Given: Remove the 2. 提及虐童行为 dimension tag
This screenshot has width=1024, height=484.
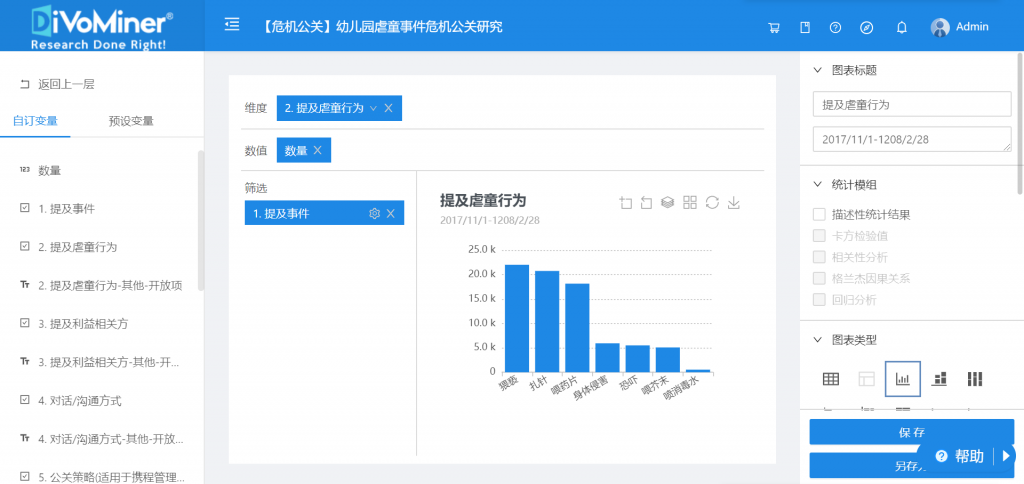Looking at the screenshot, I should click(x=388, y=108).
